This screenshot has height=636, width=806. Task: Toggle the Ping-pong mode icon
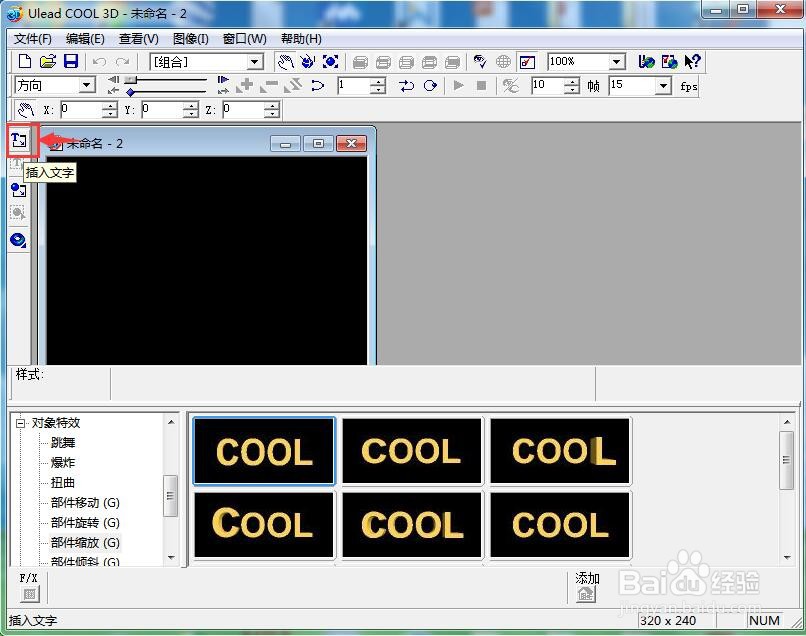coord(406,85)
